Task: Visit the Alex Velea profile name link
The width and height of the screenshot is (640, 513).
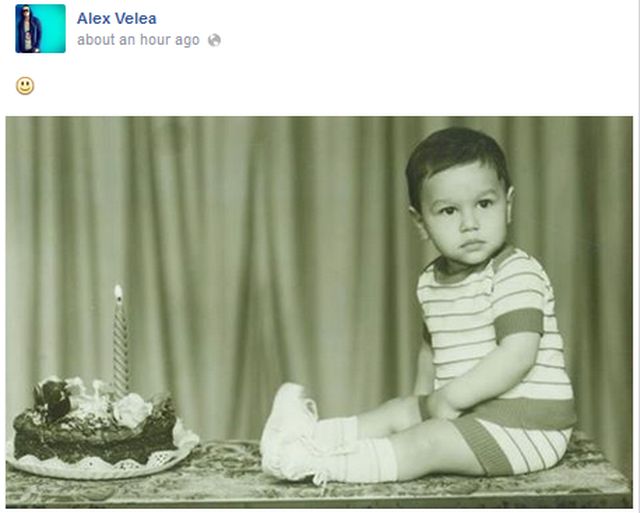Action: [116, 18]
